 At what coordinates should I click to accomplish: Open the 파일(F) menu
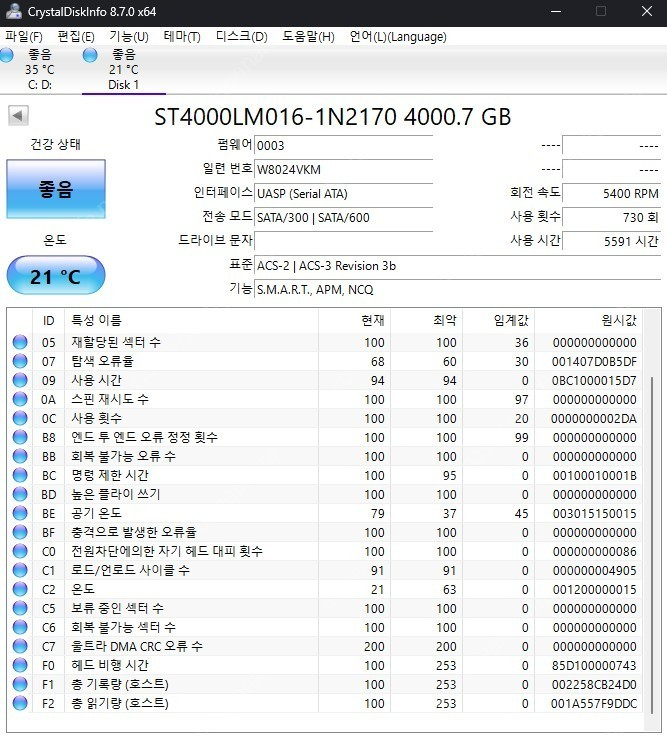point(24,37)
